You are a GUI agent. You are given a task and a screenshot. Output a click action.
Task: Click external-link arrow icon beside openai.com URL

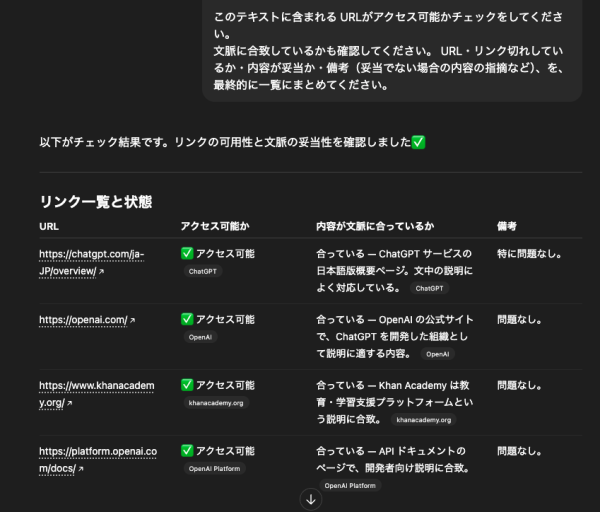click(132, 320)
